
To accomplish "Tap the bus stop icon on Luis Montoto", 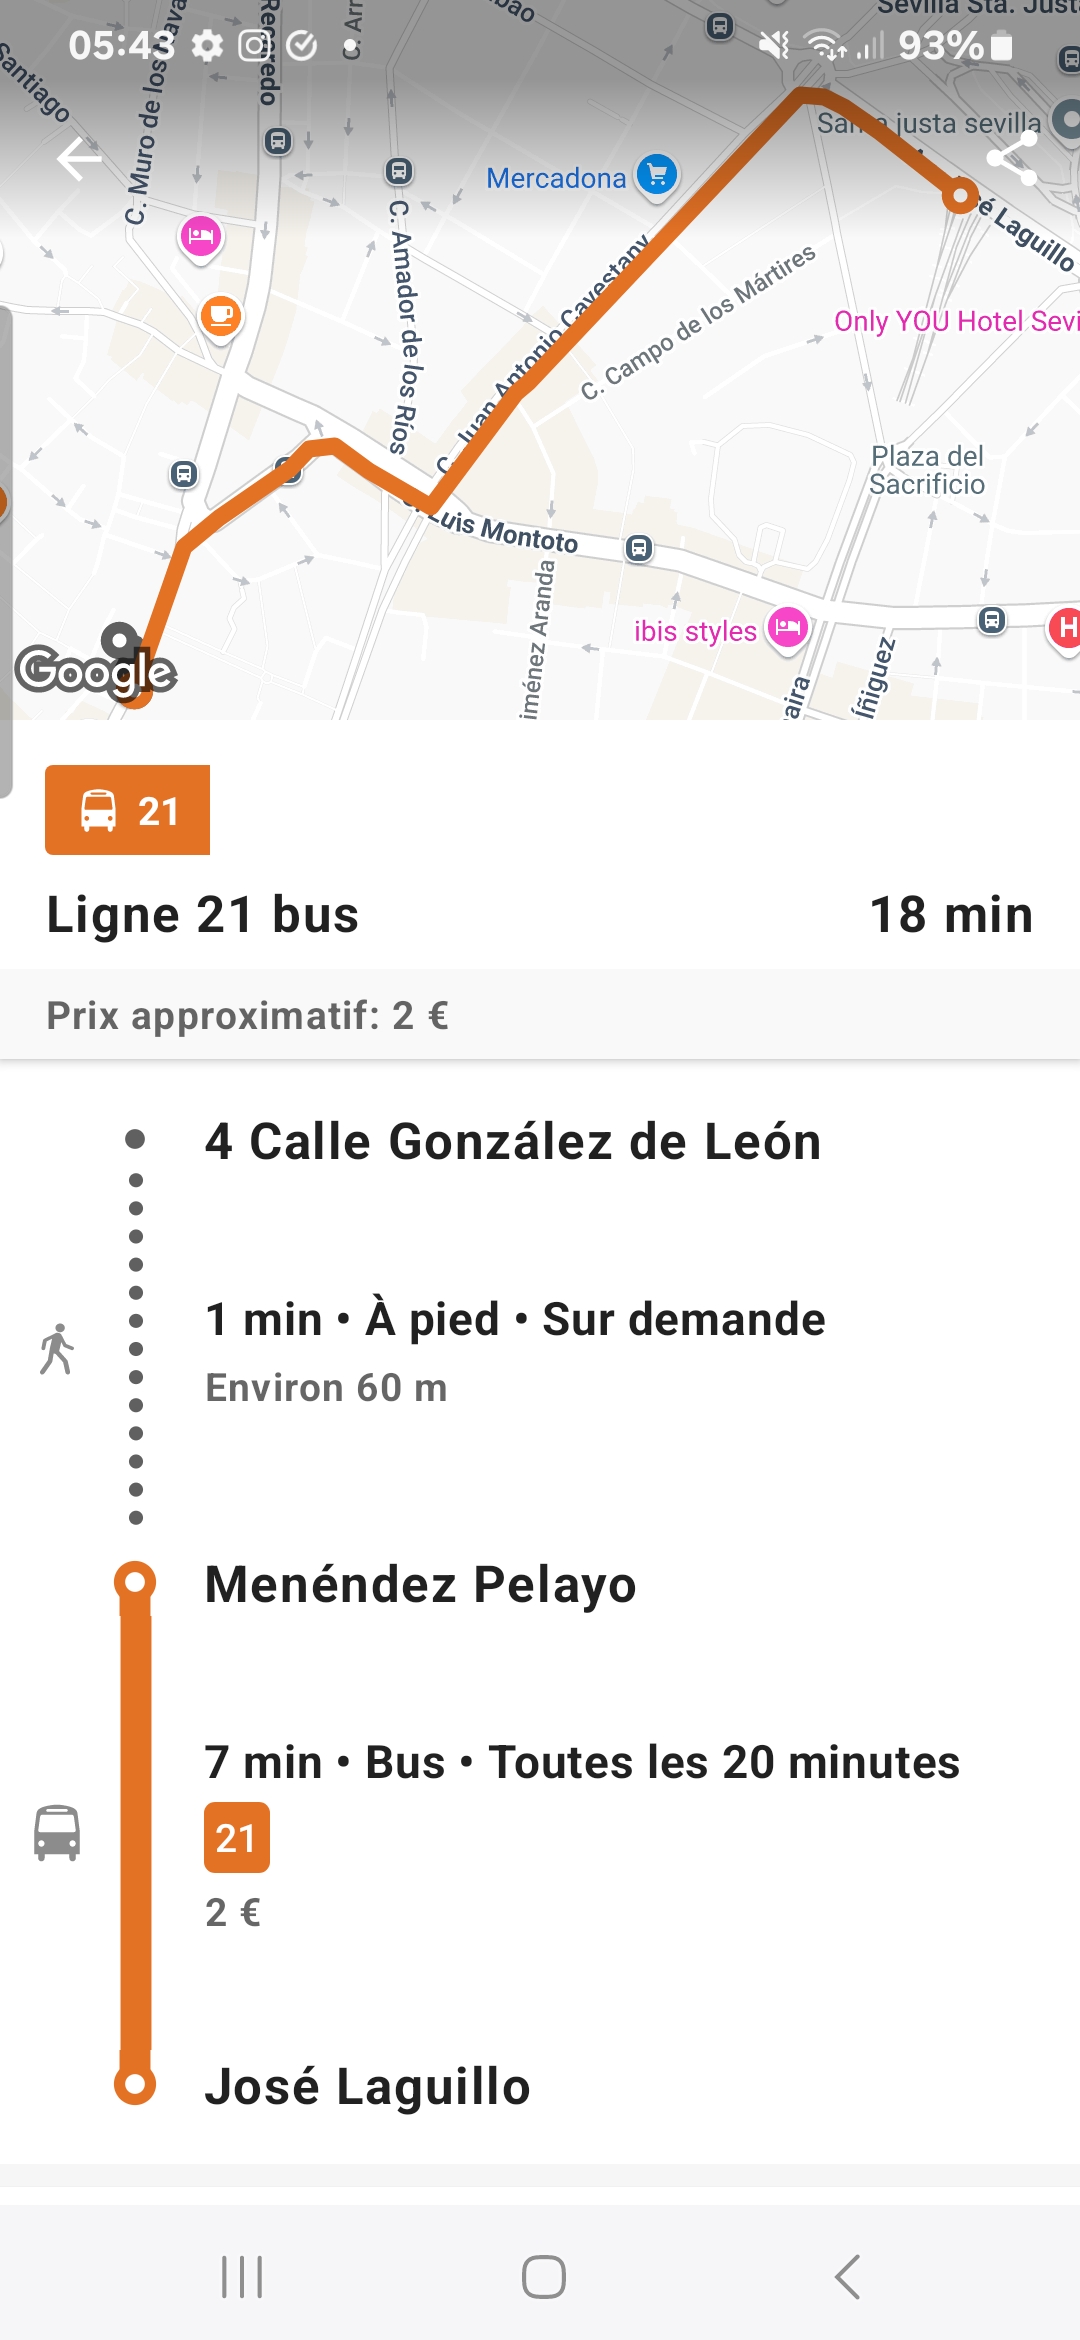I will tap(639, 548).
